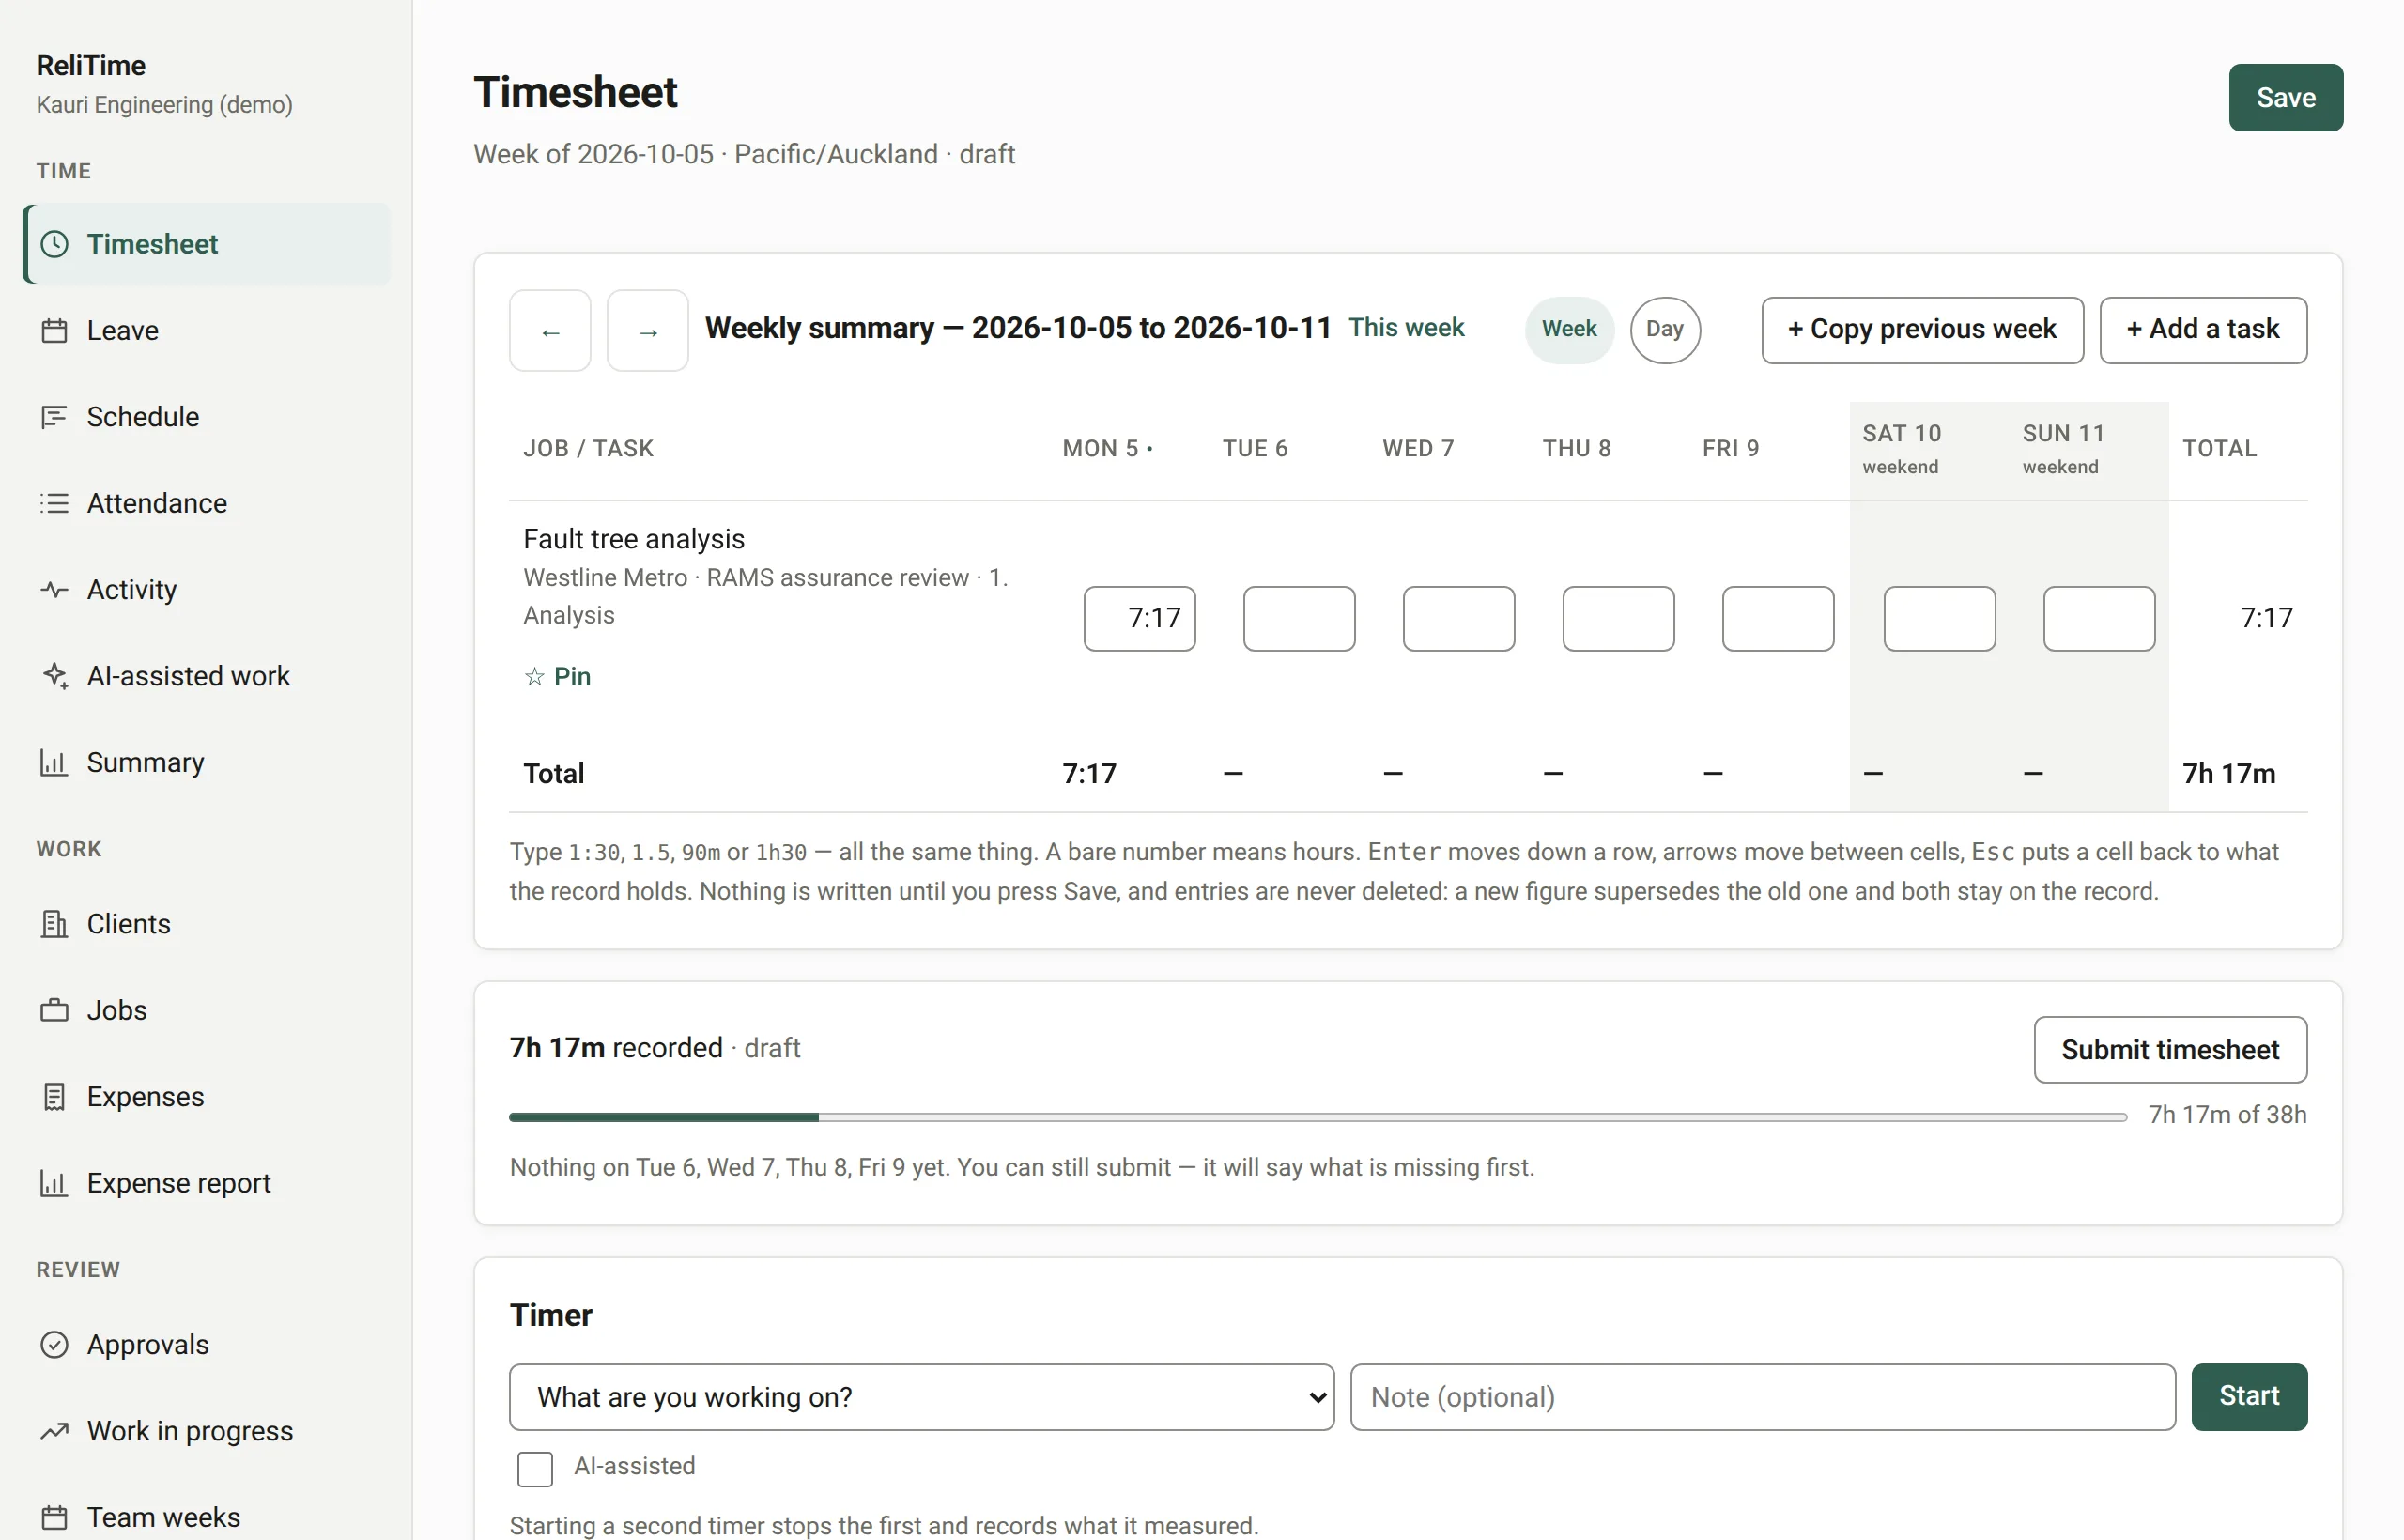Click the recorded hours progress bar

click(1318, 1117)
